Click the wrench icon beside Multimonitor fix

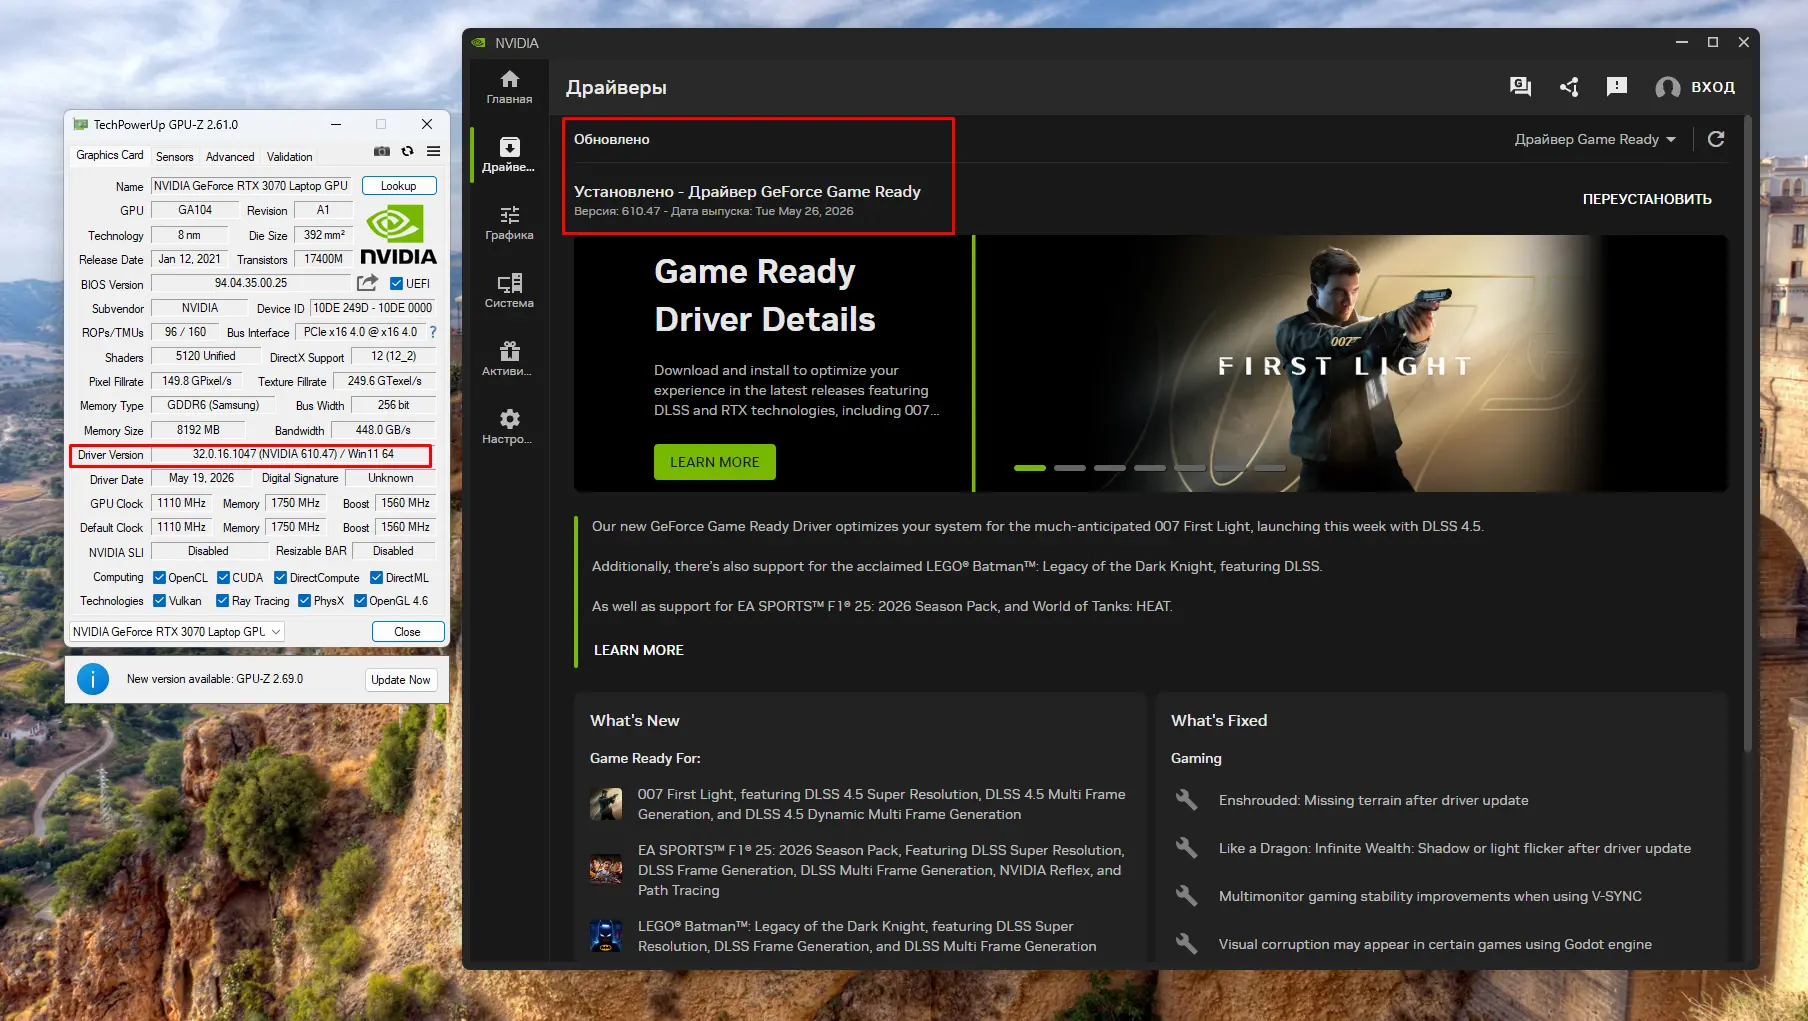[1186, 896]
